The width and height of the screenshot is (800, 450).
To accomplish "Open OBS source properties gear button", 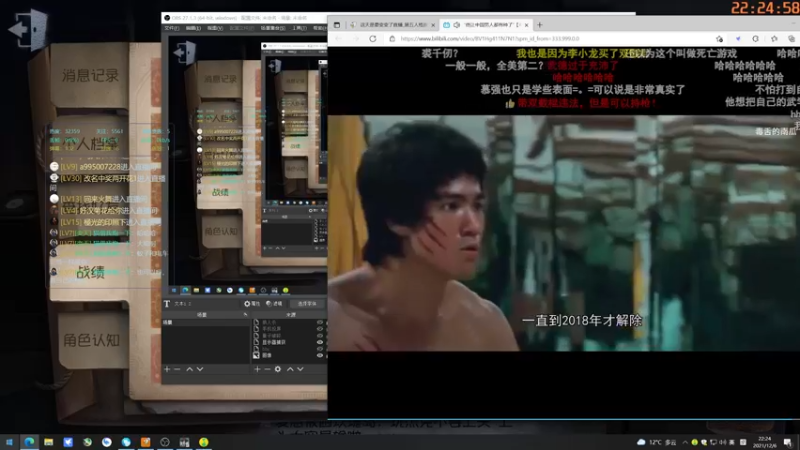I will point(251,304).
